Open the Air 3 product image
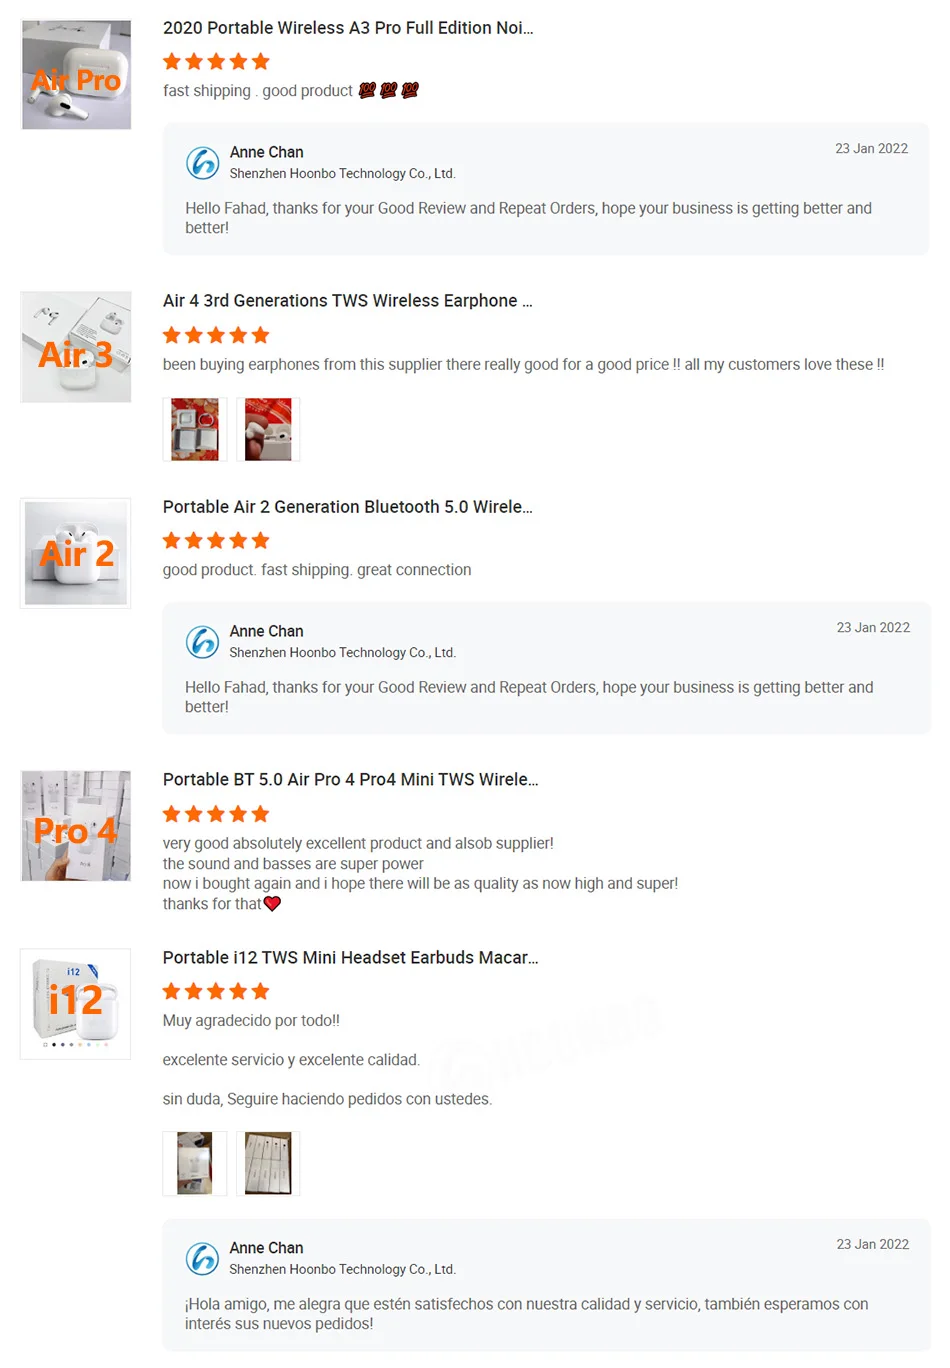Viewport: 950px width, 1368px height. pyautogui.click(x=76, y=347)
